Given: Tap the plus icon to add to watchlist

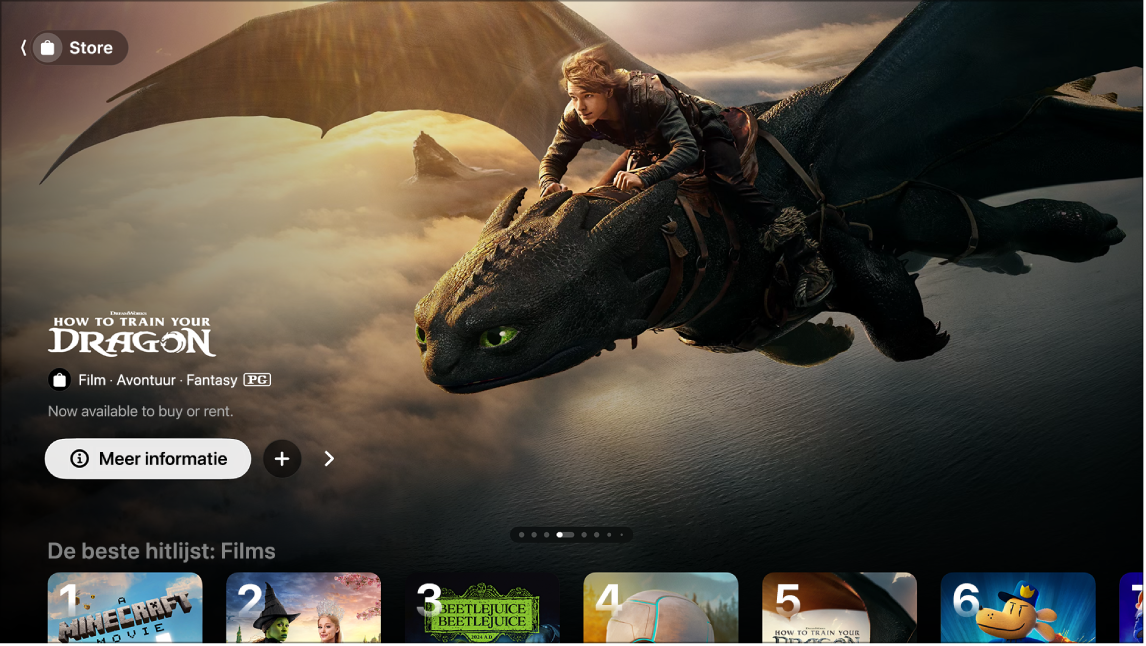Looking at the screenshot, I should 282,459.
